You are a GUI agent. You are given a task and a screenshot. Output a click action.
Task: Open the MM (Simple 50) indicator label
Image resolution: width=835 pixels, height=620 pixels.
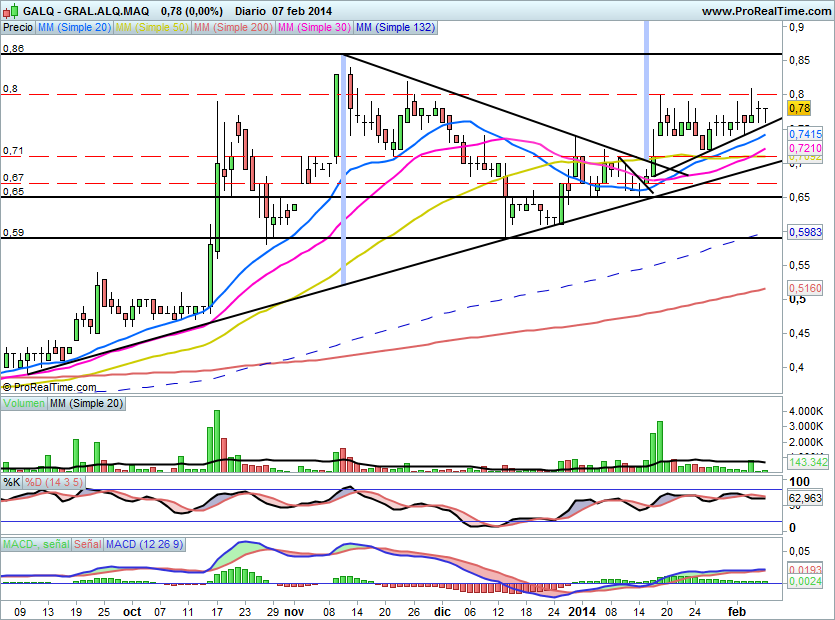[x=152, y=27]
